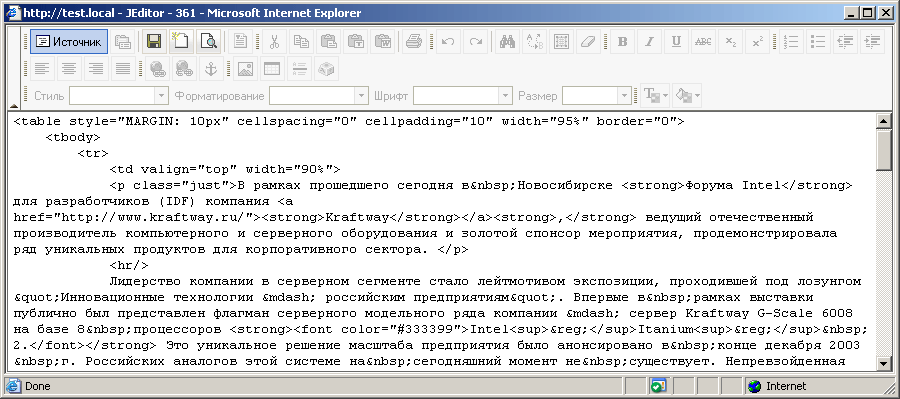Click the Copy icon

coord(301,42)
